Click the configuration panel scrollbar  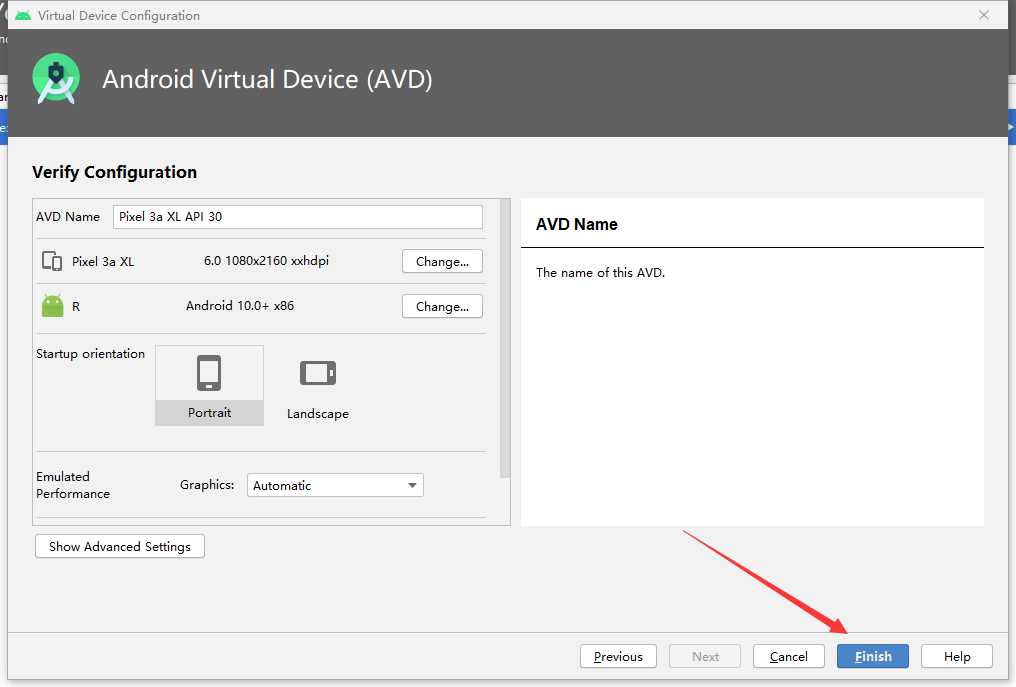[505, 338]
